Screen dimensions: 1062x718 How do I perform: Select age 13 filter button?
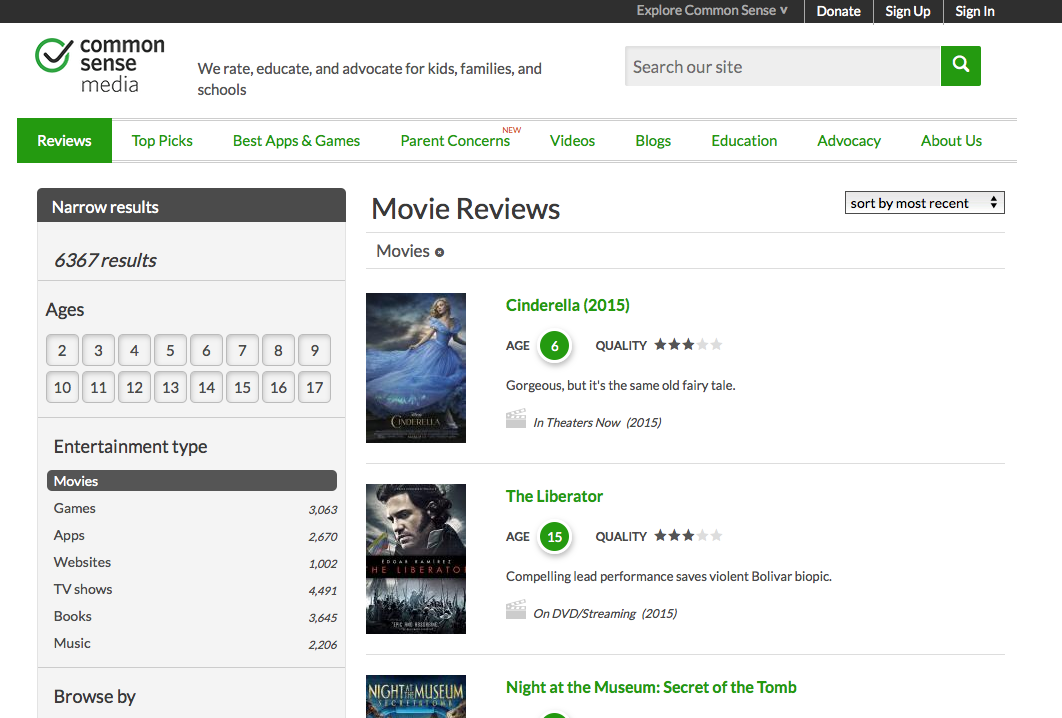tap(170, 387)
